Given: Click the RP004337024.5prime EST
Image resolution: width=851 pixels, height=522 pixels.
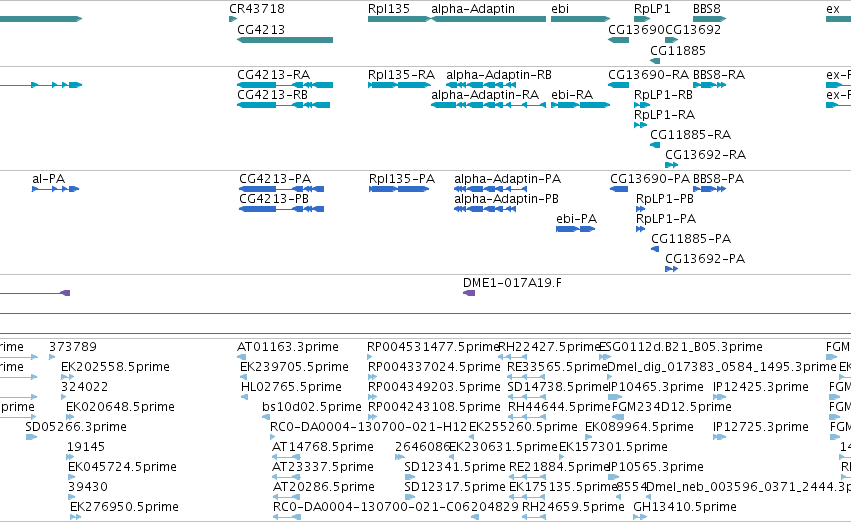Looking at the screenshot, I should click(x=372, y=377).
